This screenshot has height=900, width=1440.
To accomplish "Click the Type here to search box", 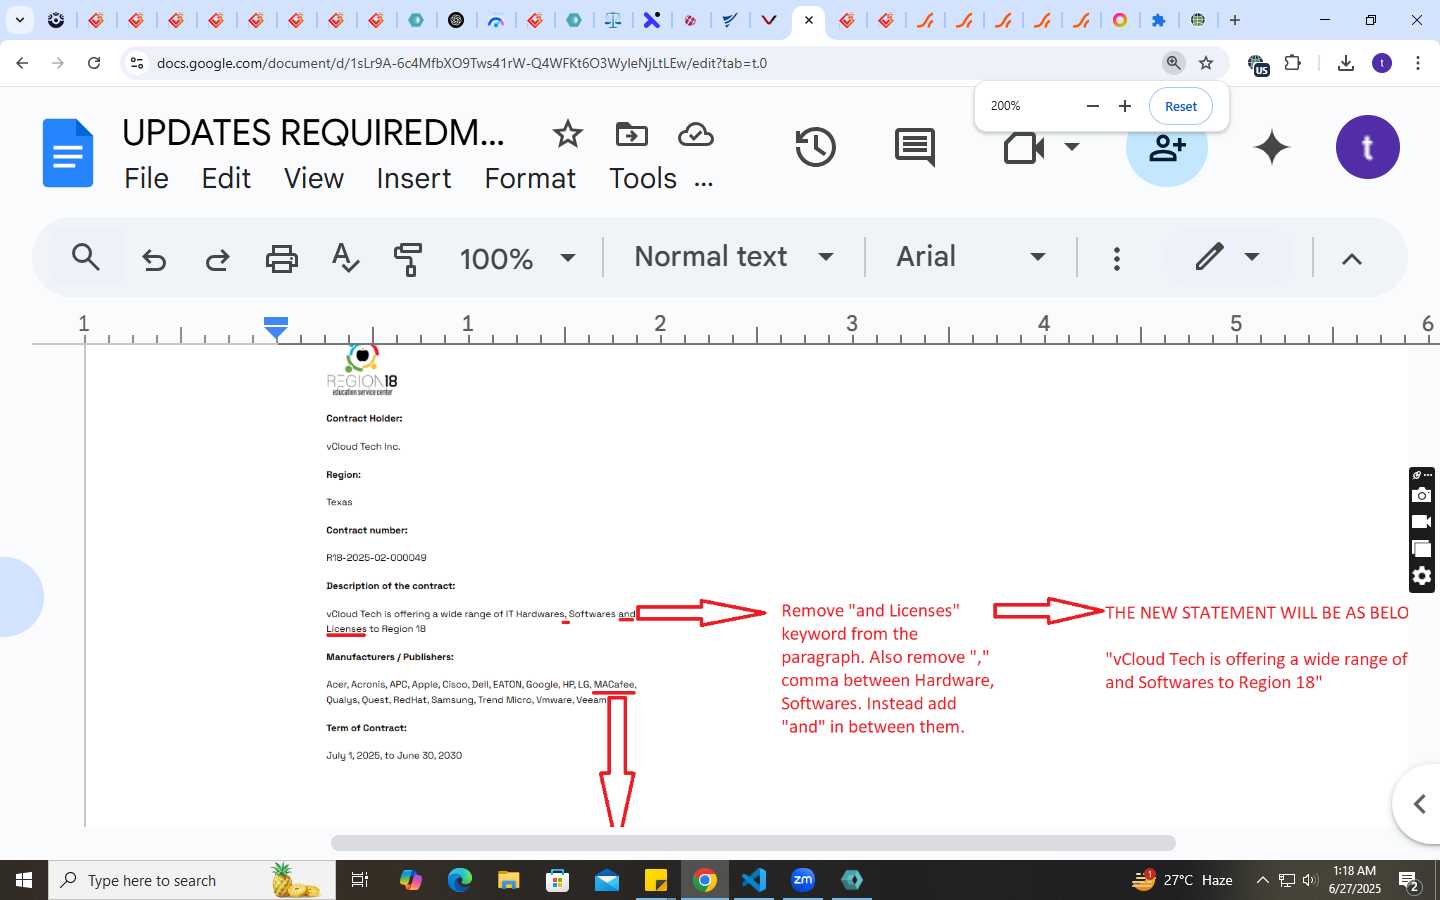I will [x=192, y=880].
